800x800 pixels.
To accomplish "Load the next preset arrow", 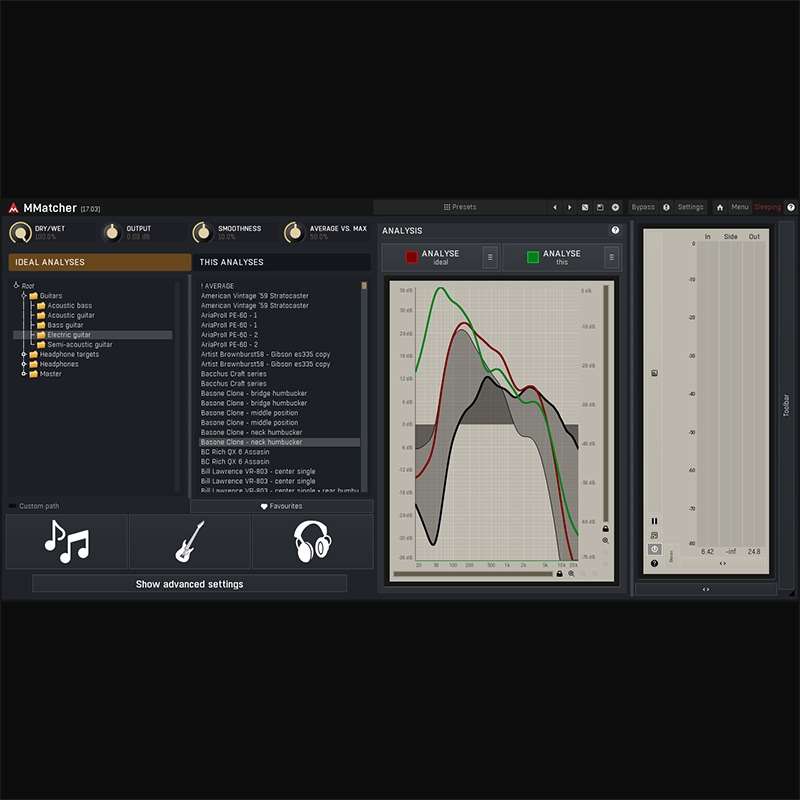I will coord(570,207).
